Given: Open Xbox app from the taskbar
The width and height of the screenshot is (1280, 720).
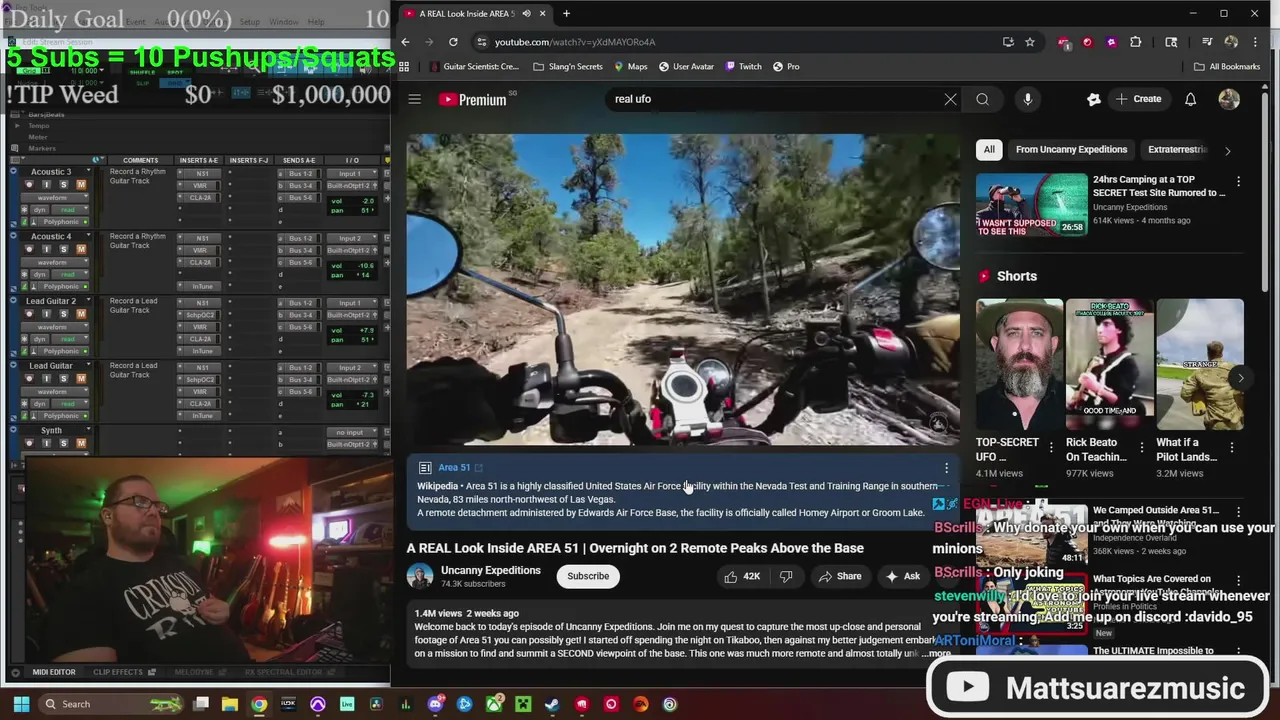Looking at the screenshot, I should tap(494, 704).
